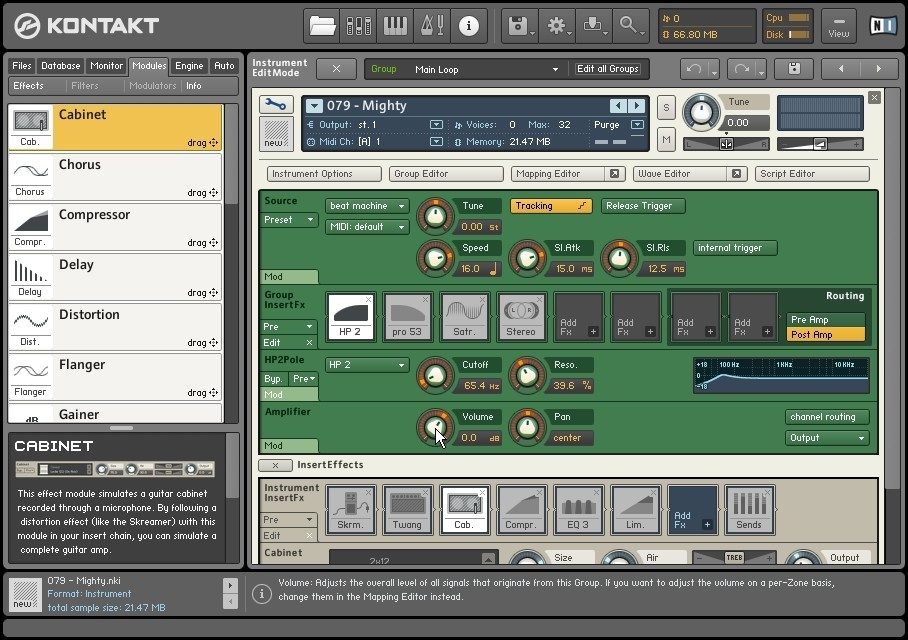Open the Sends effect slot
The width and height of the screenshot is (908, 640).
click(749, 510)
